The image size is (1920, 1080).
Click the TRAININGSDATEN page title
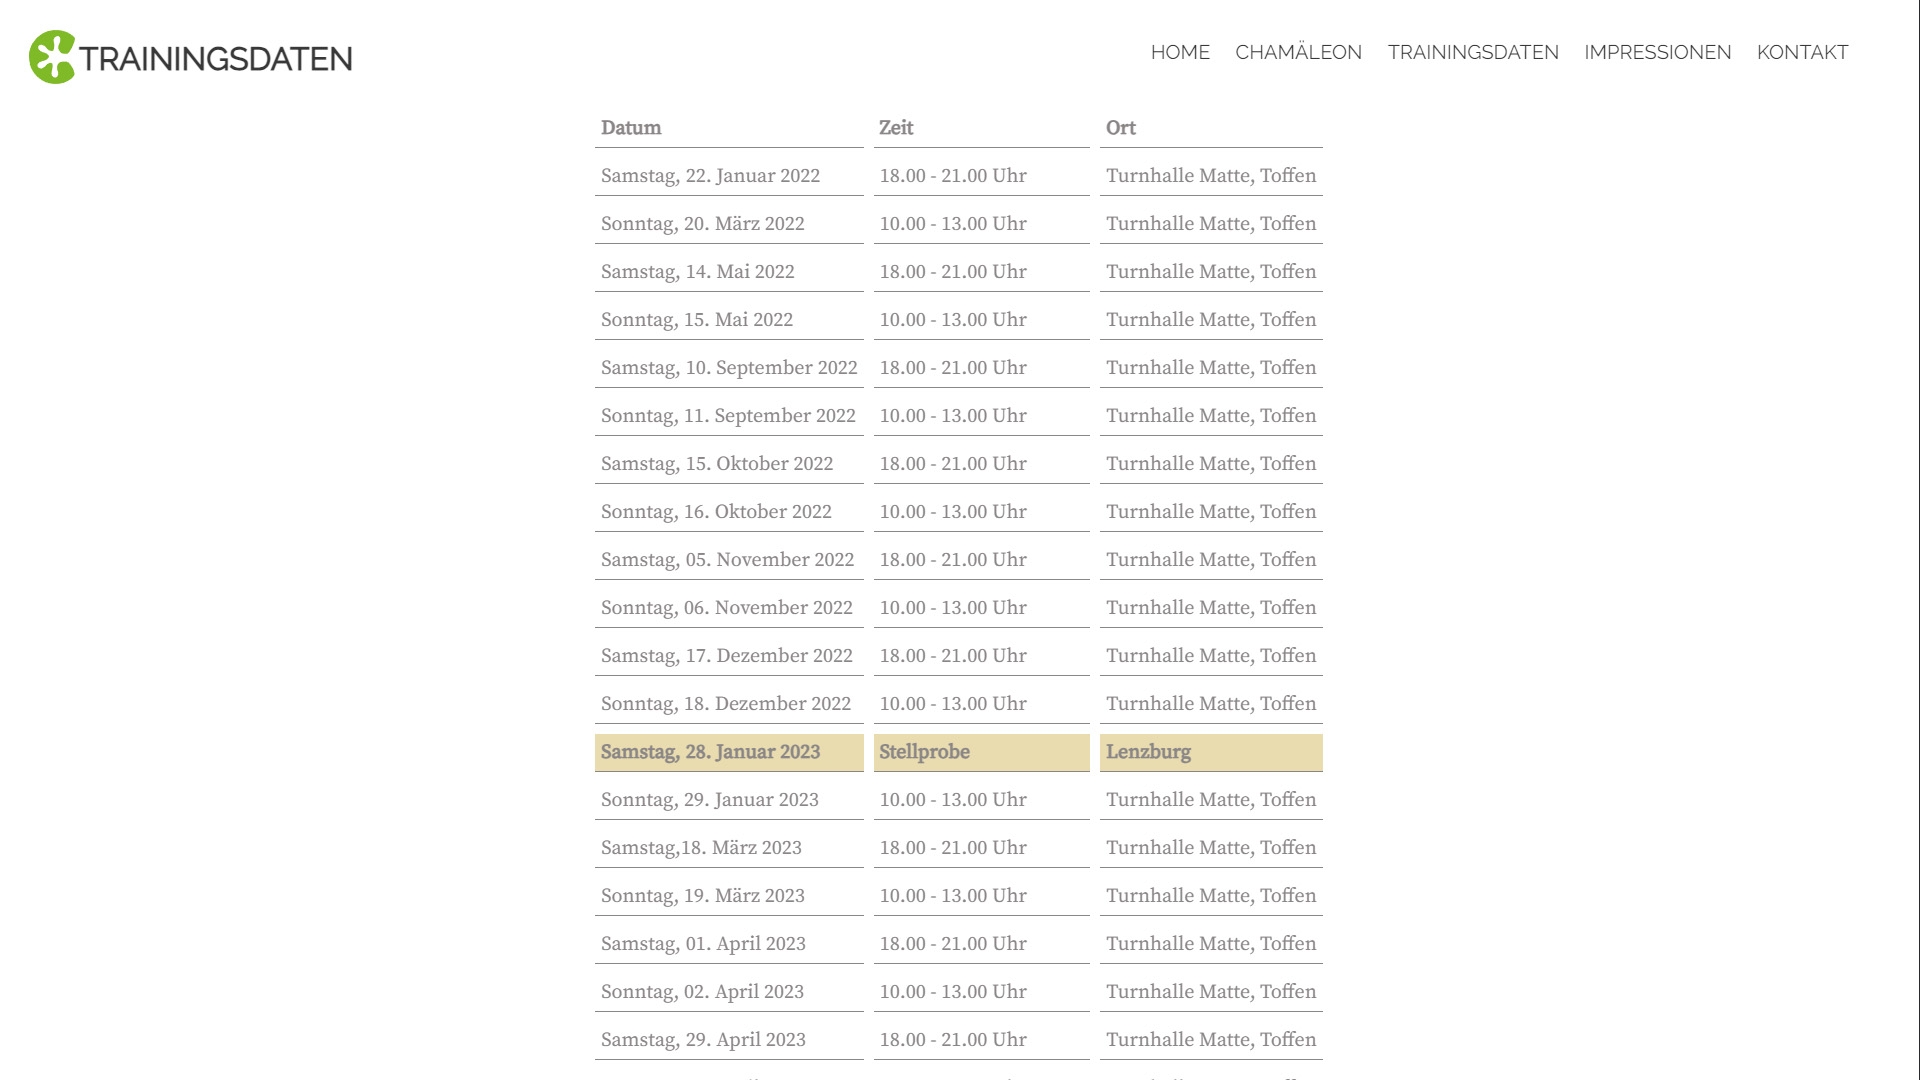(x=216, y=59)
